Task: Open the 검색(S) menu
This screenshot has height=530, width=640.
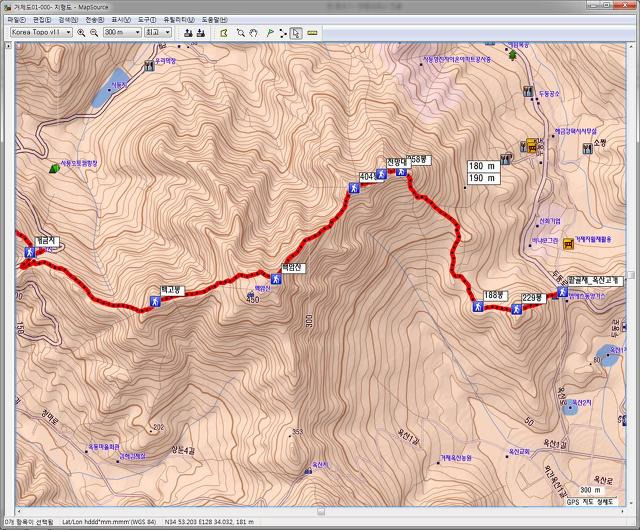Action: [x=68, y=20]
